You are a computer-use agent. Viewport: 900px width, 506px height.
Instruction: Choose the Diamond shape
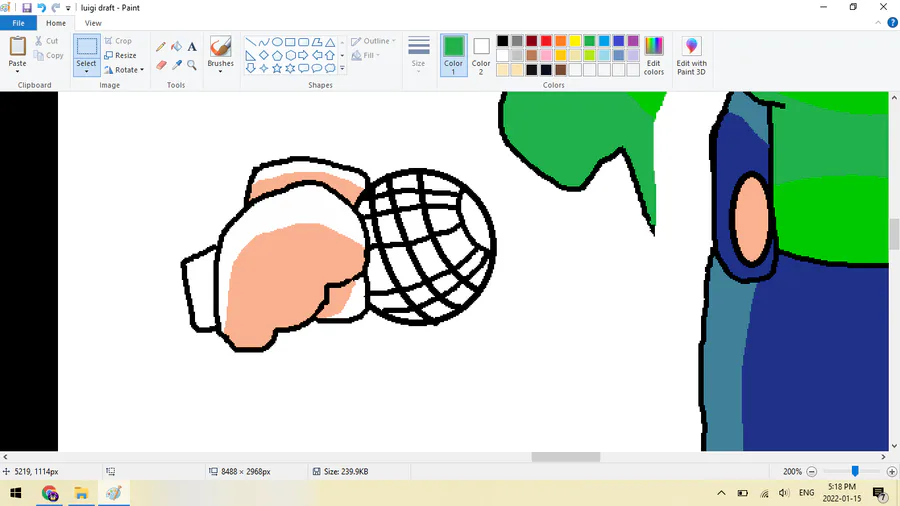click(263, 55)
